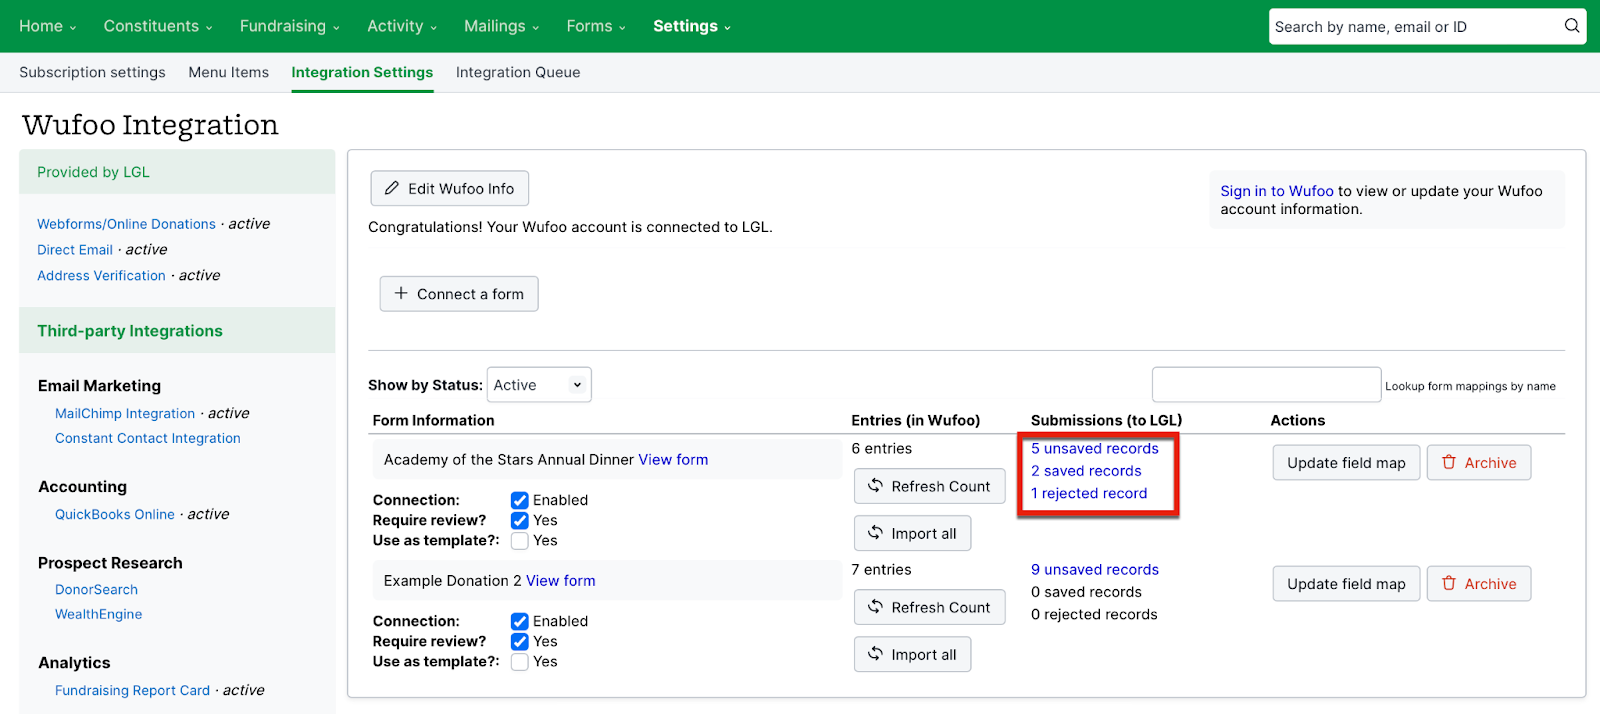Open the Sign in to Wufoo link
Image resolution: width=1600 pixels, height=714 pixels.
[1277, 191]
